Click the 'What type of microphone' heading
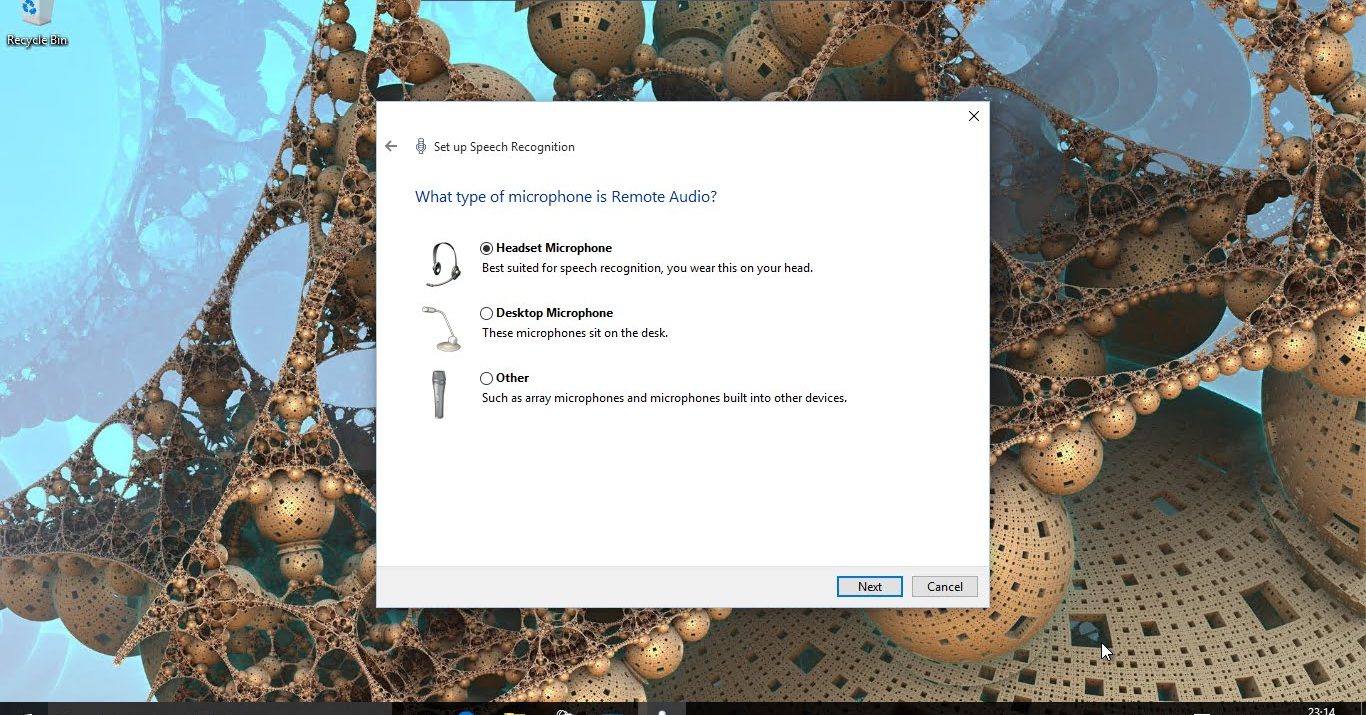Image resolution: width=1366 pixels, height=715 pixels. coord(565,197)
